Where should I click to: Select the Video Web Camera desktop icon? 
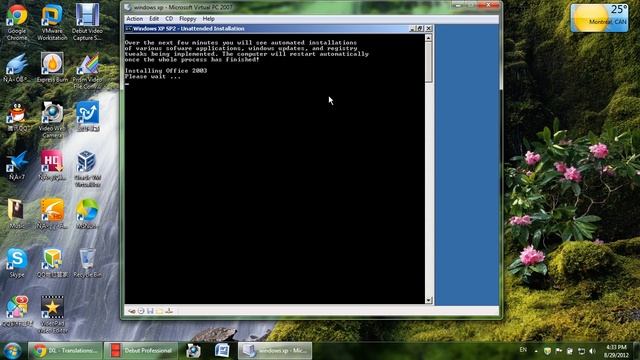point(52,120)
